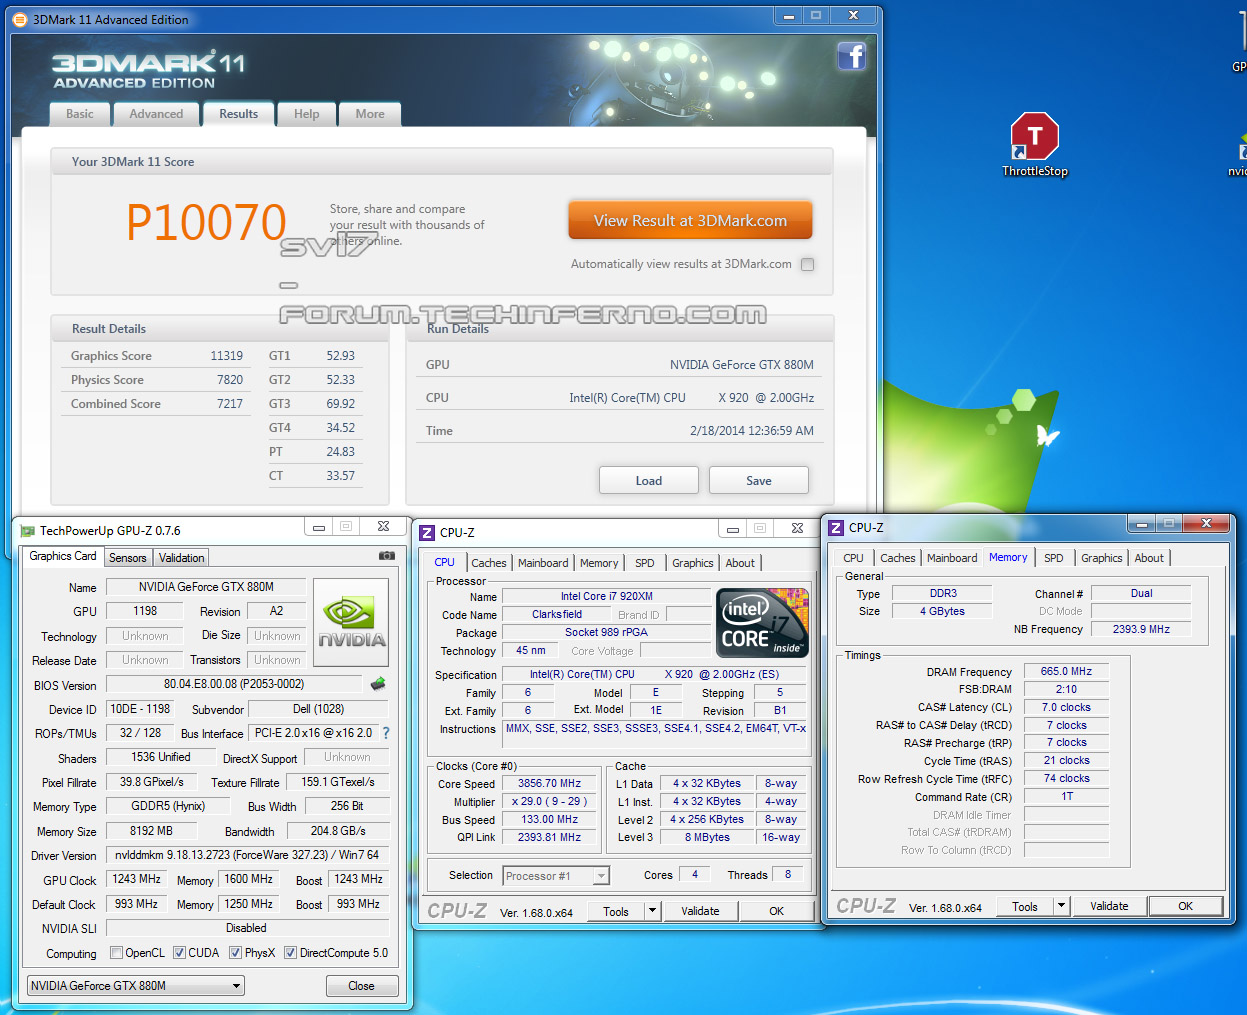Screen dimensions: 1247x1015
Task: Click Tools button in right CPU-Z
Action: point(1025,906)
